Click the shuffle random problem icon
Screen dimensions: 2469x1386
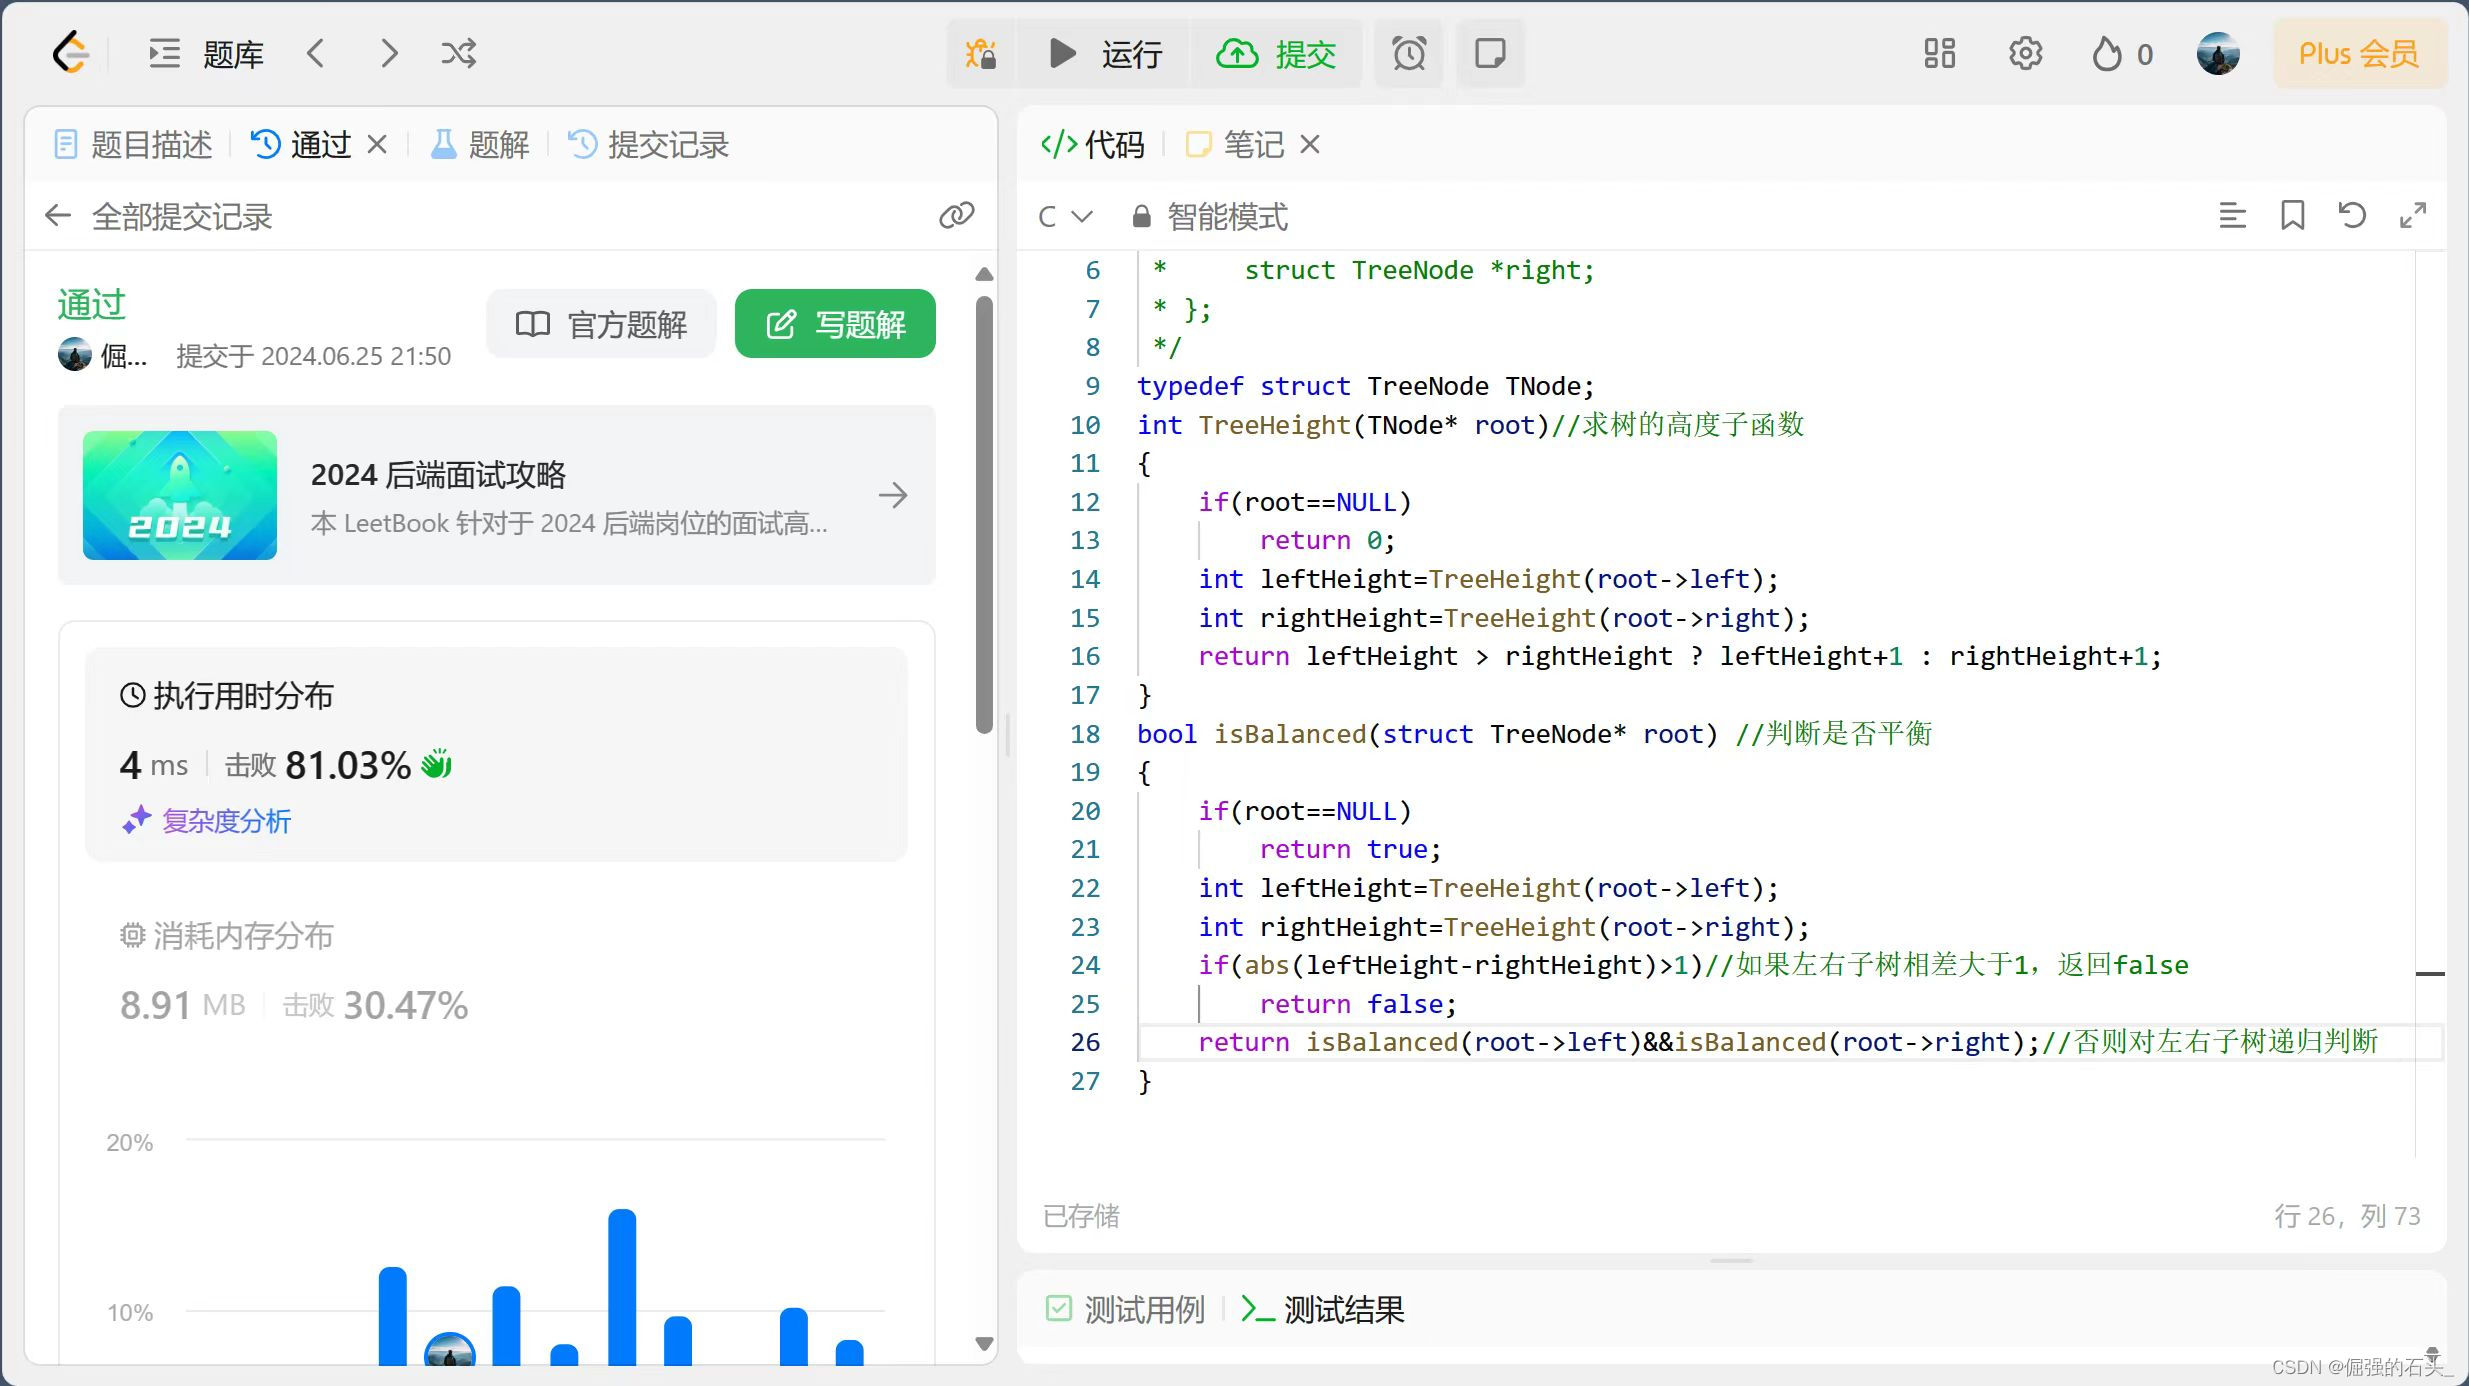[459, 53]
